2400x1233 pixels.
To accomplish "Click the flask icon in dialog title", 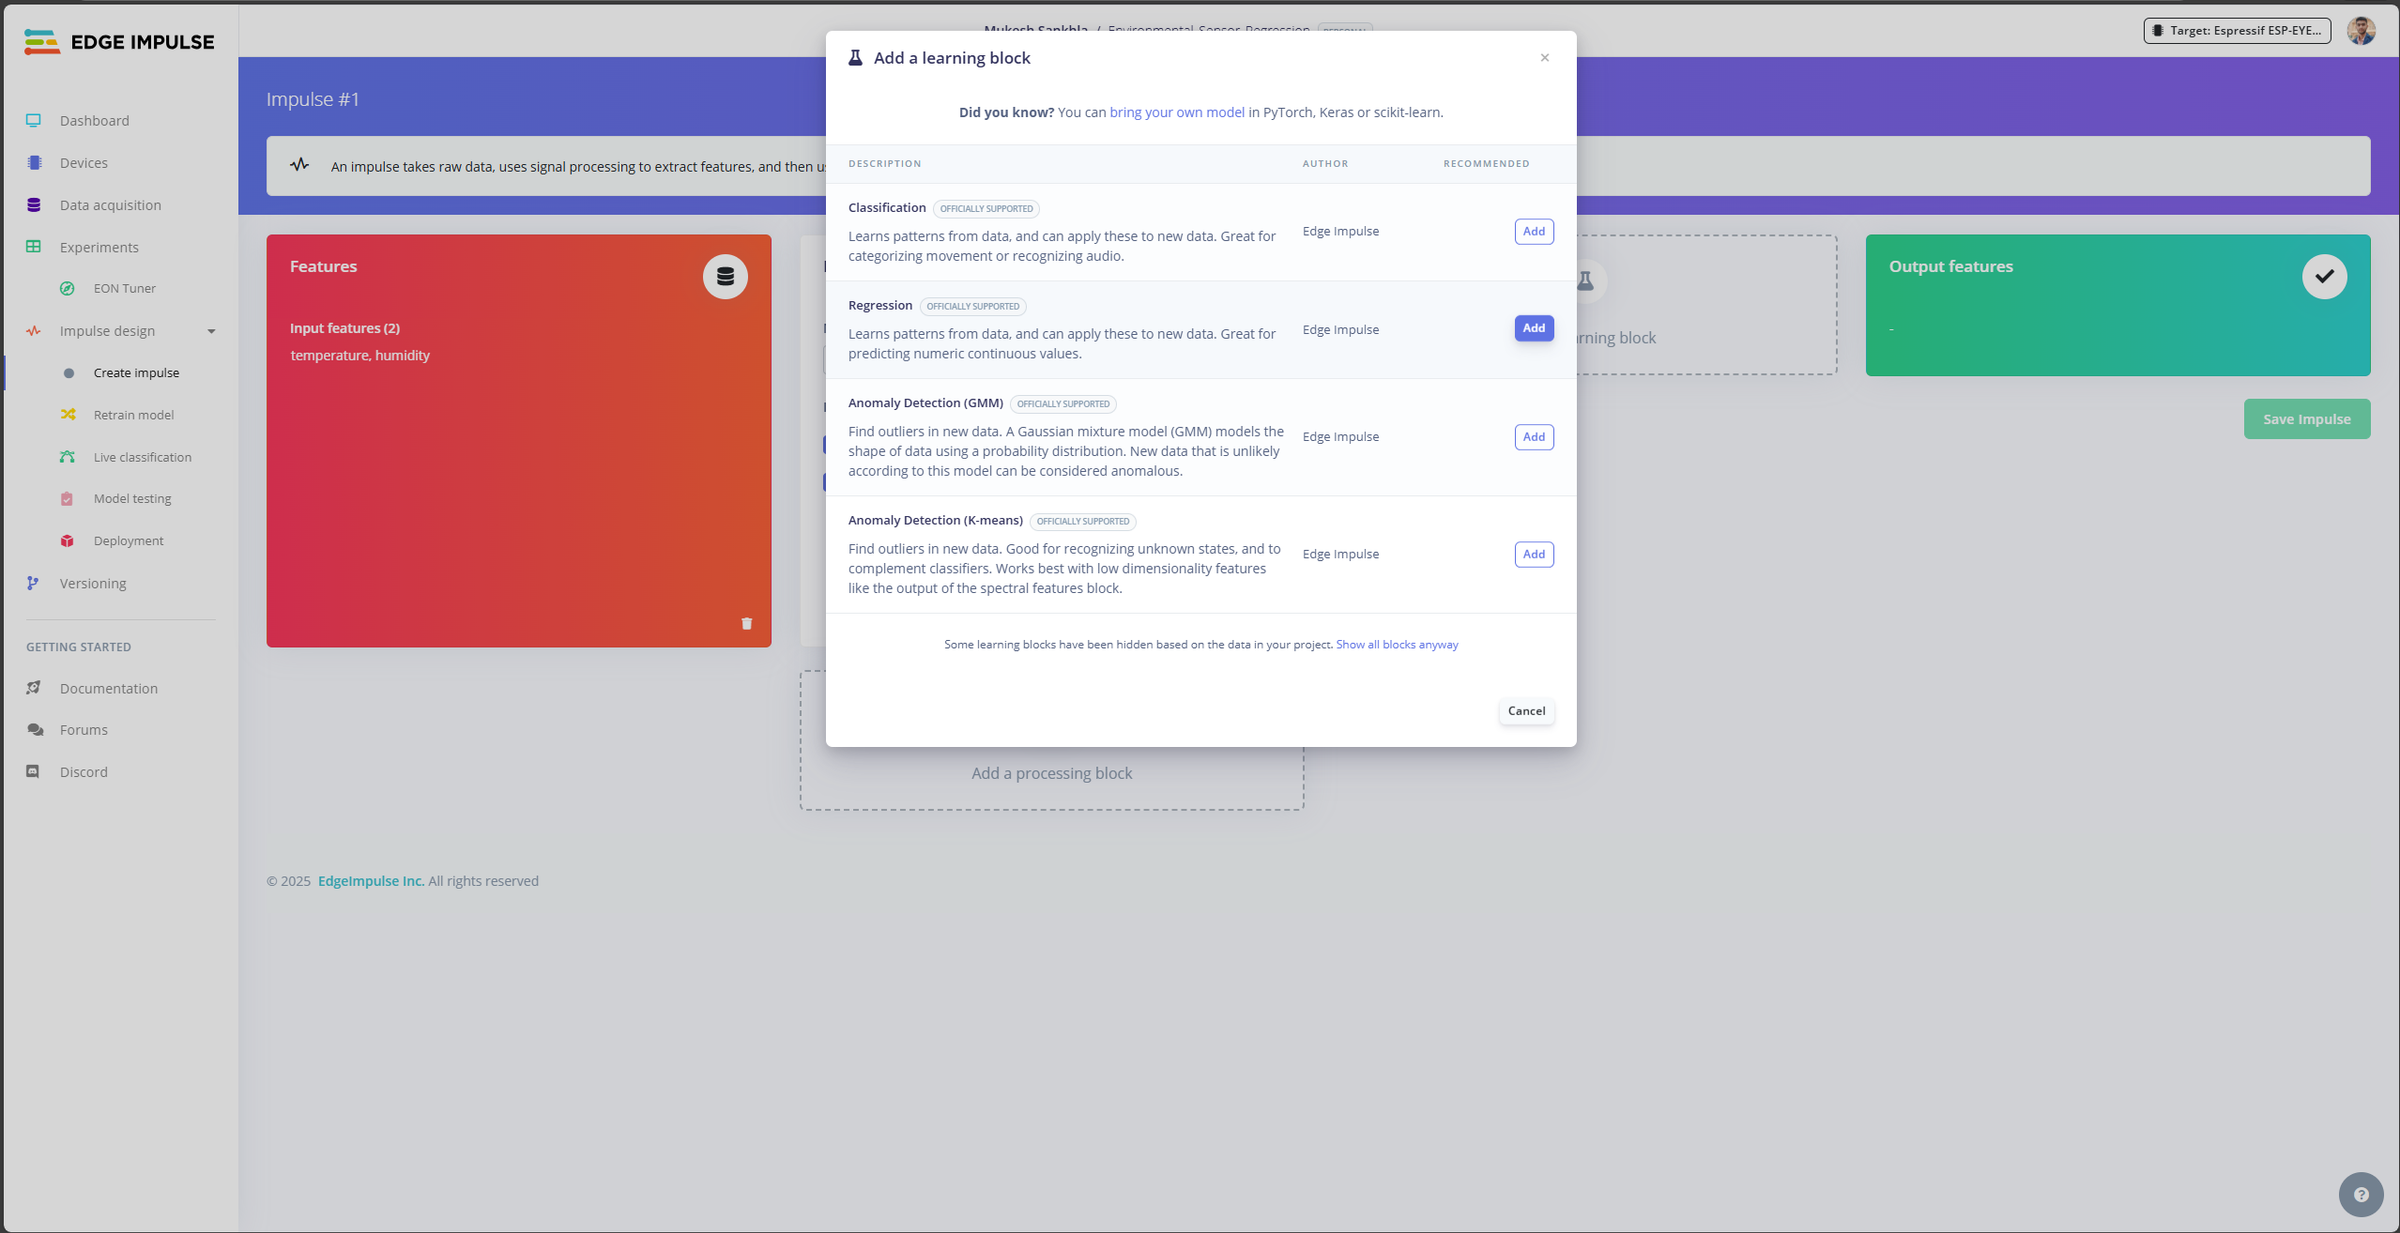I will click(855, 58).
